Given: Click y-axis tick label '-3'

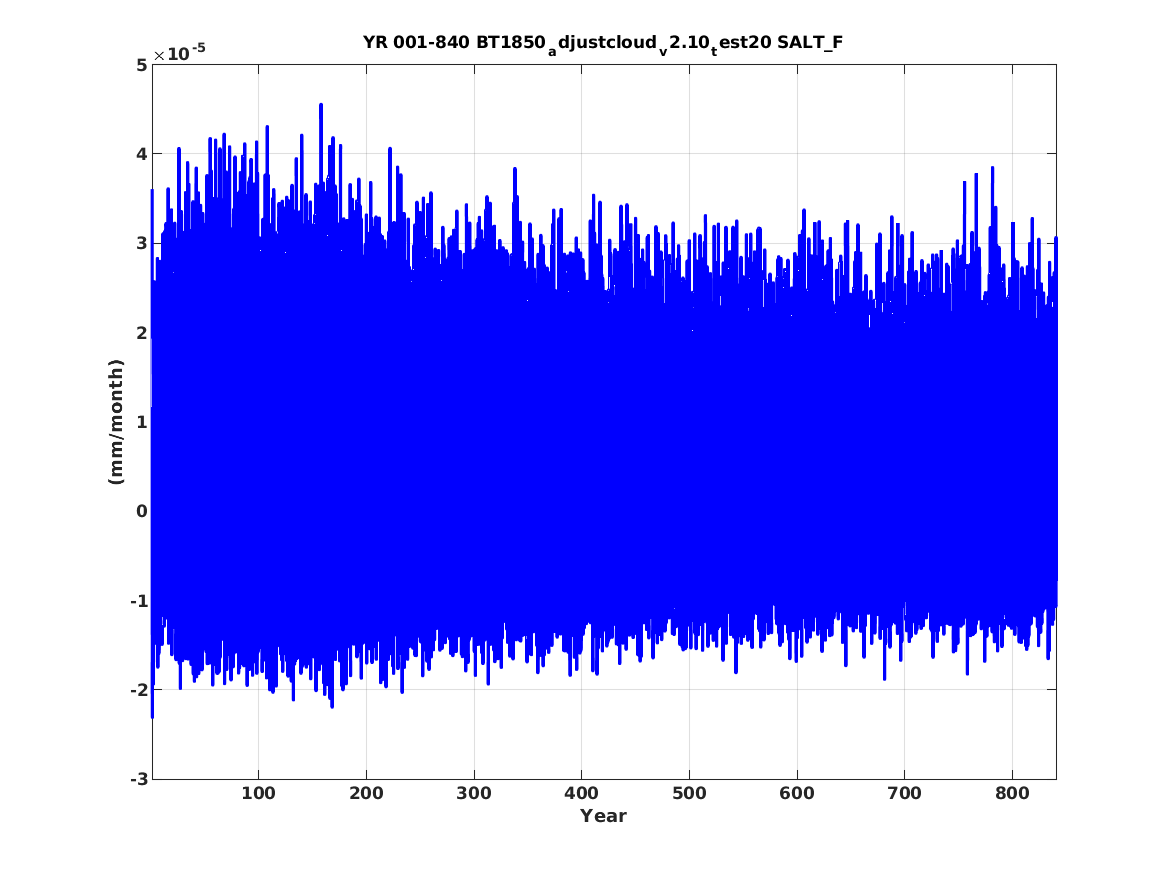Looking at the screenshot, I should tap(138, 779).
